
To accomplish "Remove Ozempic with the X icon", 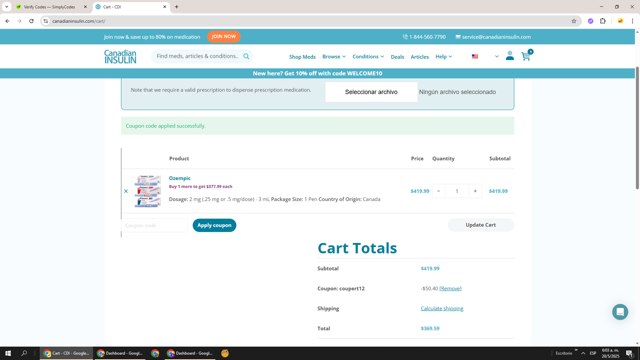I will (x=126, y=191).
